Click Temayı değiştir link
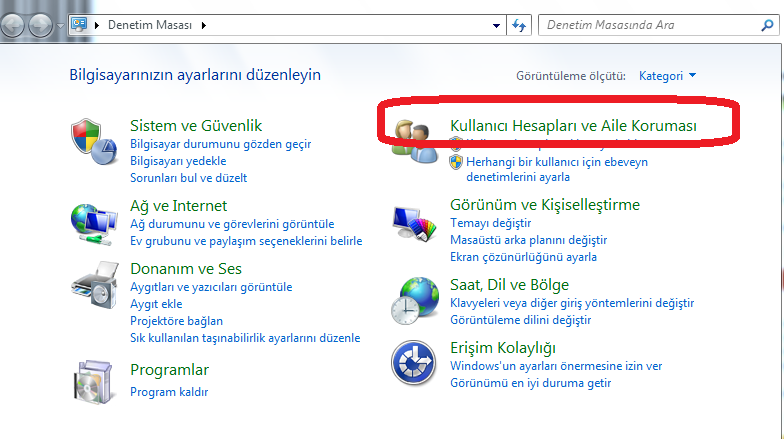Image resolution: width=784 pixels, height=439 pixels. [x=490, y=223]
